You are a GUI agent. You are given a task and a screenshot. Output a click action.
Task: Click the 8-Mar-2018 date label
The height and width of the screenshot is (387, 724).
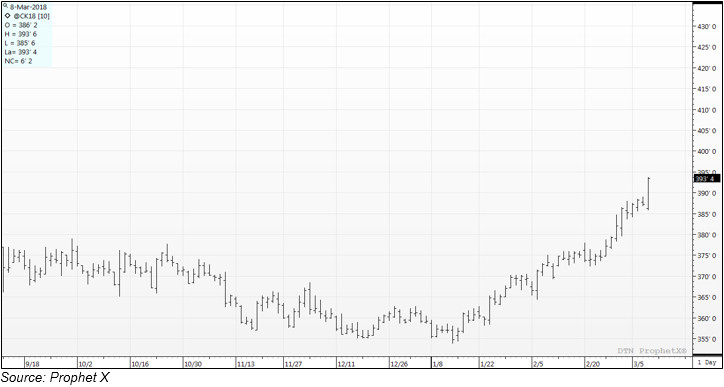tap(28, 7)
